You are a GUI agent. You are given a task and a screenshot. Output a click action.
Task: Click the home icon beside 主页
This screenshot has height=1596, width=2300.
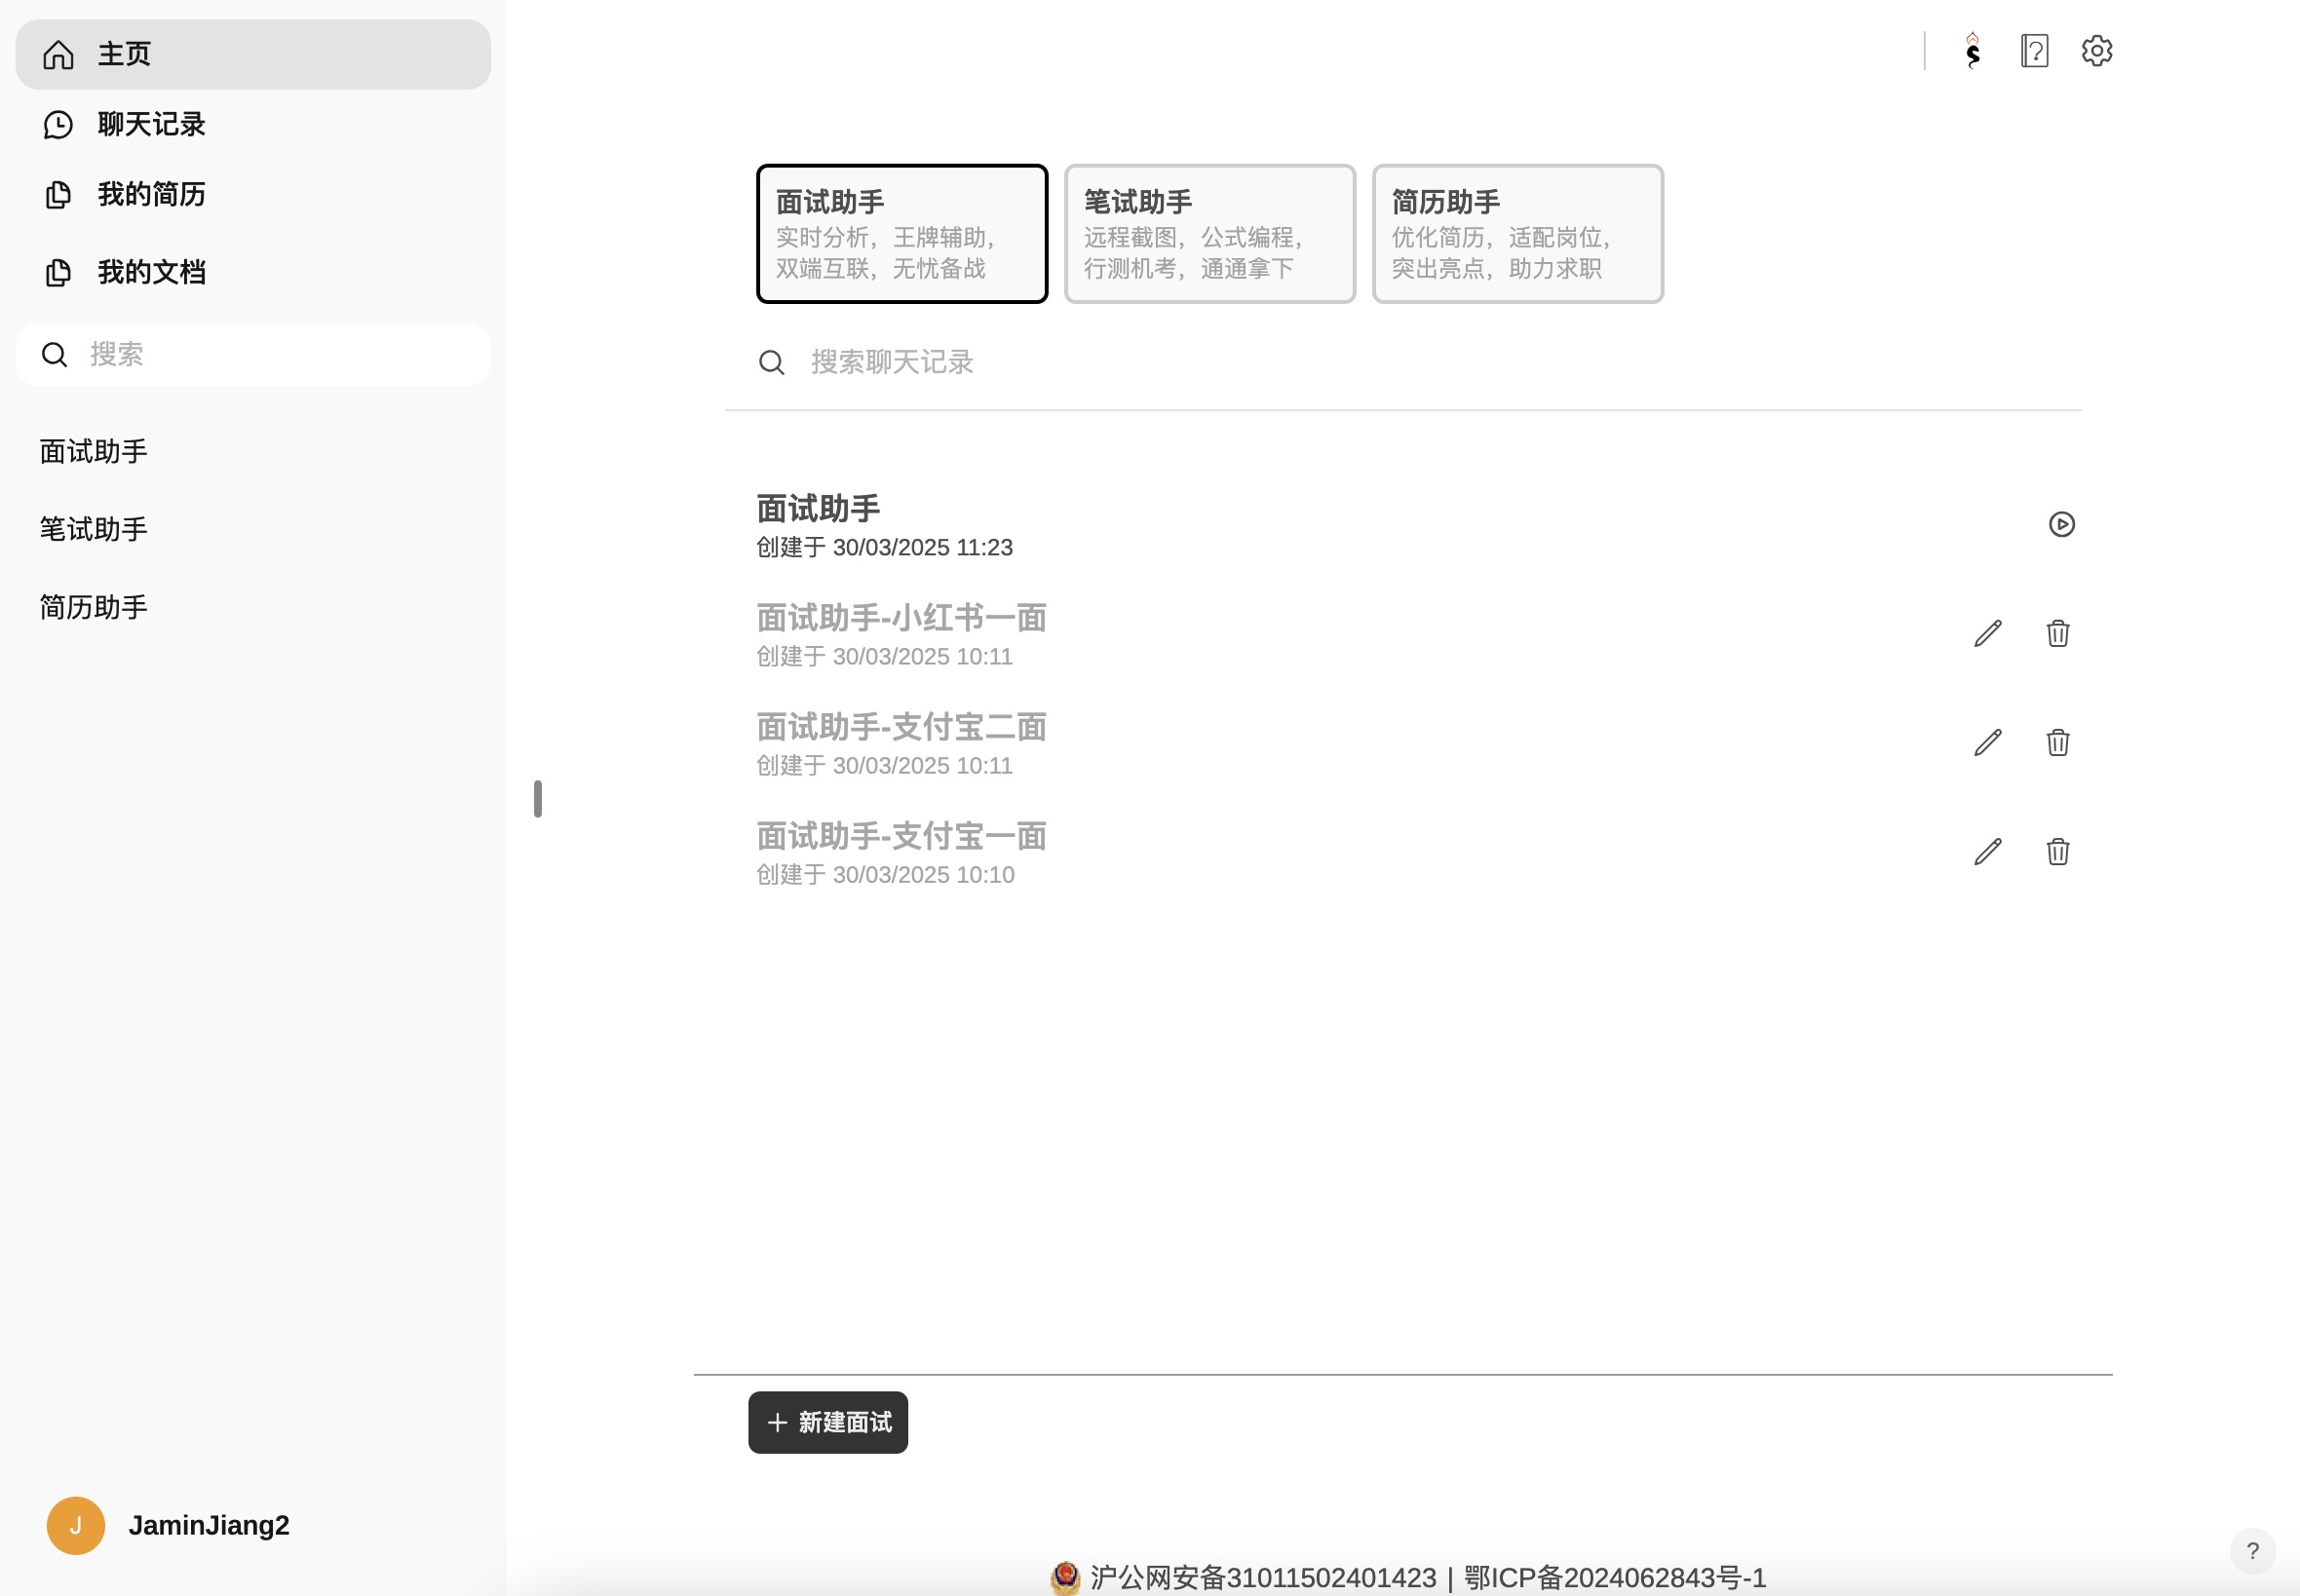click(58, 54)
